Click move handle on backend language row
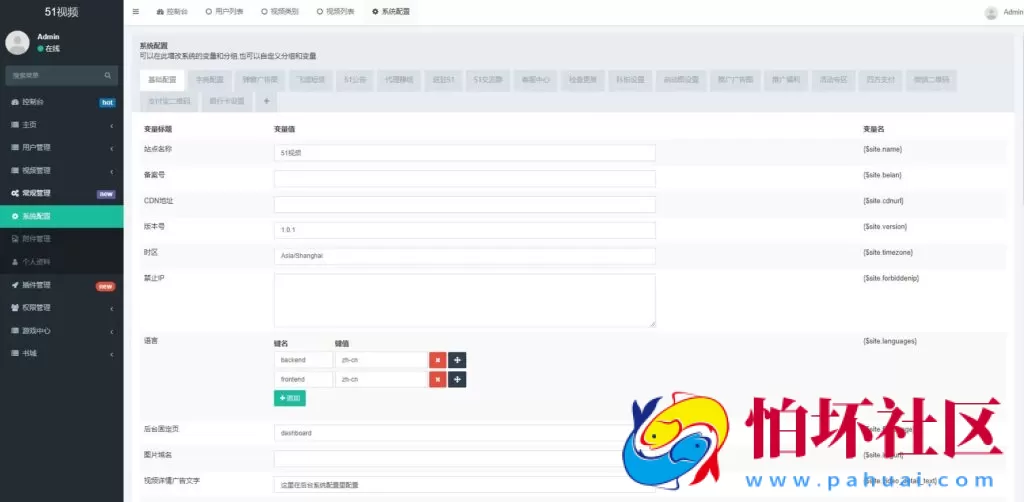This screenshot has height=502, width=1024. [x=457, y=360]
